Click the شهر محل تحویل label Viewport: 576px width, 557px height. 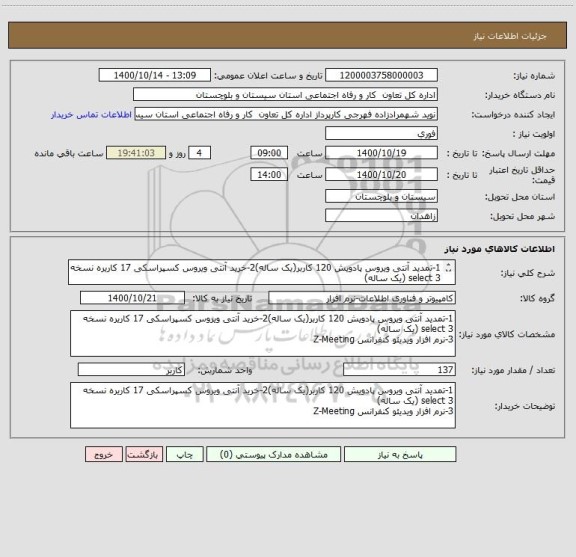click(x=522, y=216)
